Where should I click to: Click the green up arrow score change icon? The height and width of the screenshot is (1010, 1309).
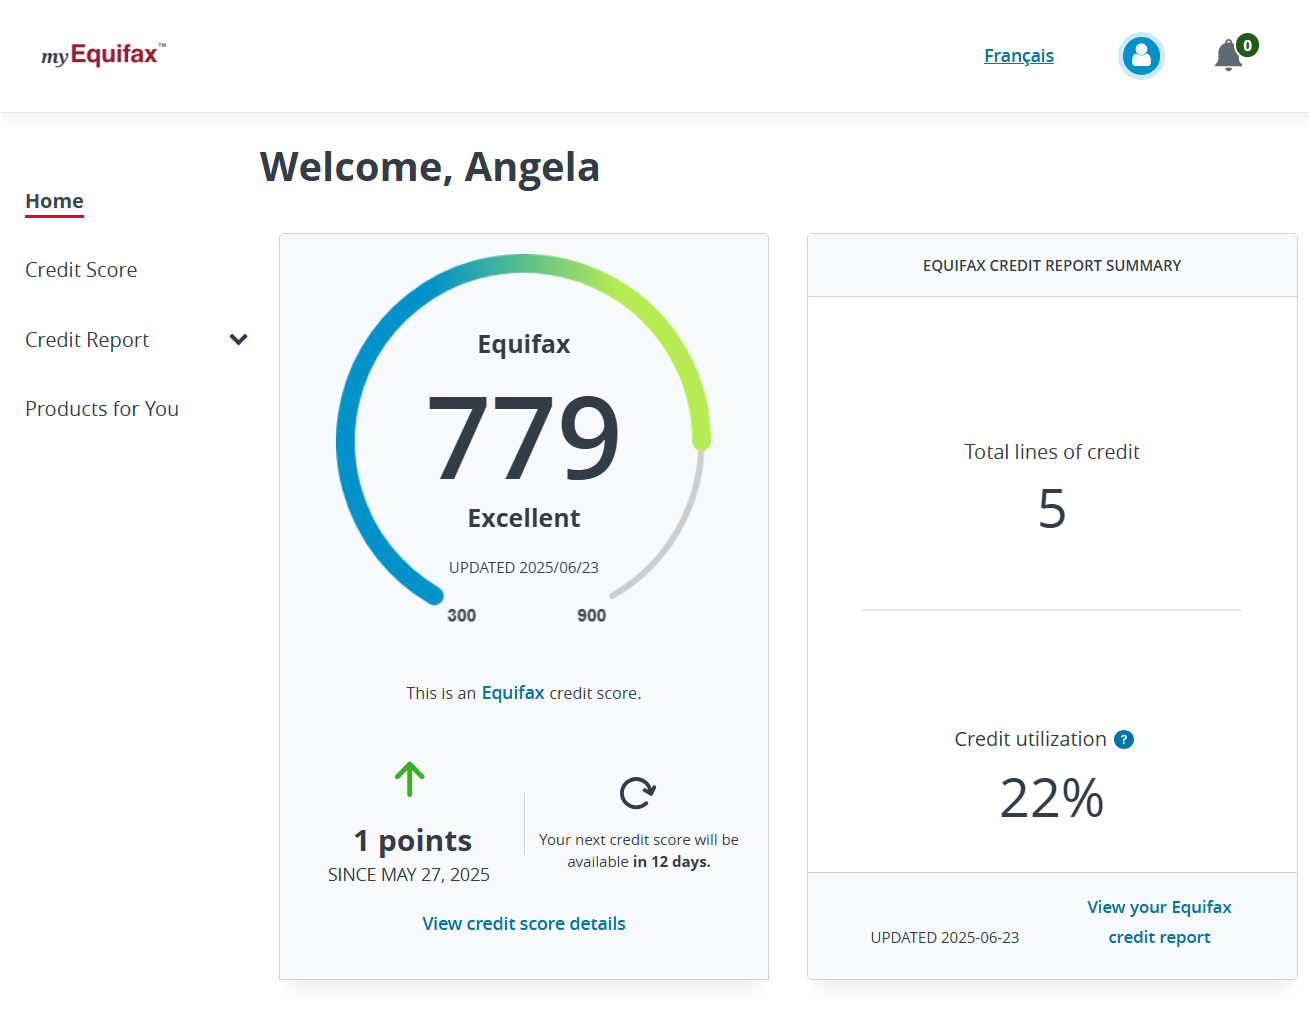click(x=409, y=779)
